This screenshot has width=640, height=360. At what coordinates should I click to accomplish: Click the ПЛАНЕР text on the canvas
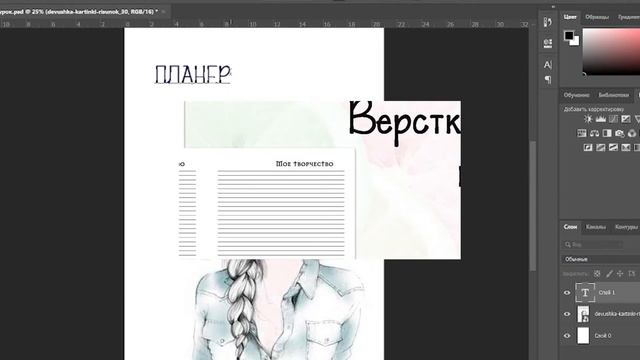pyautogui.click(x=193, y=75)
